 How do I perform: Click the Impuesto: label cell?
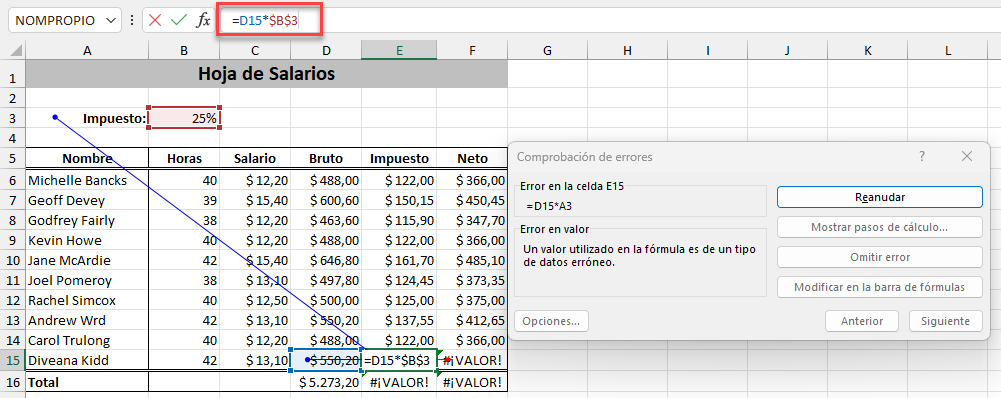click(87, 118)
